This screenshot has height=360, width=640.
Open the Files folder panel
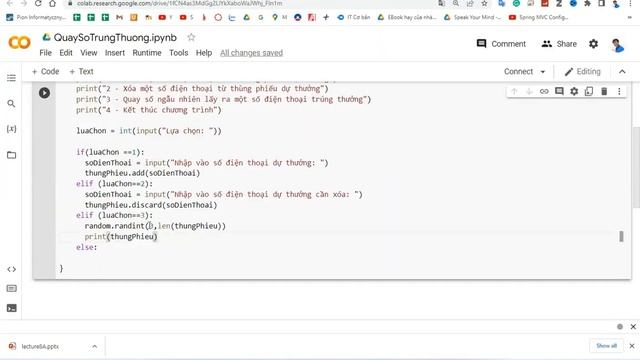[11, 155]
